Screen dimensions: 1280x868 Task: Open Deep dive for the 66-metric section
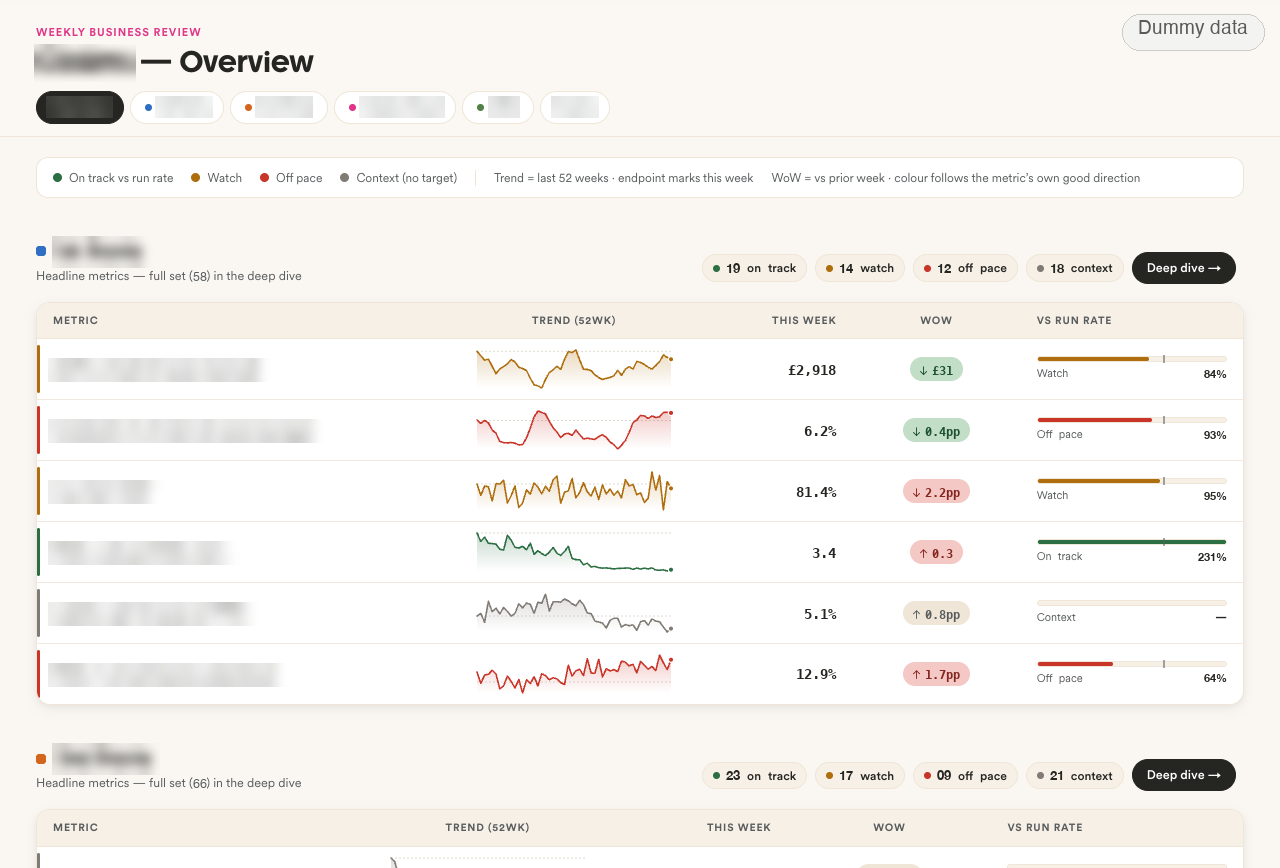point(1184,775)
